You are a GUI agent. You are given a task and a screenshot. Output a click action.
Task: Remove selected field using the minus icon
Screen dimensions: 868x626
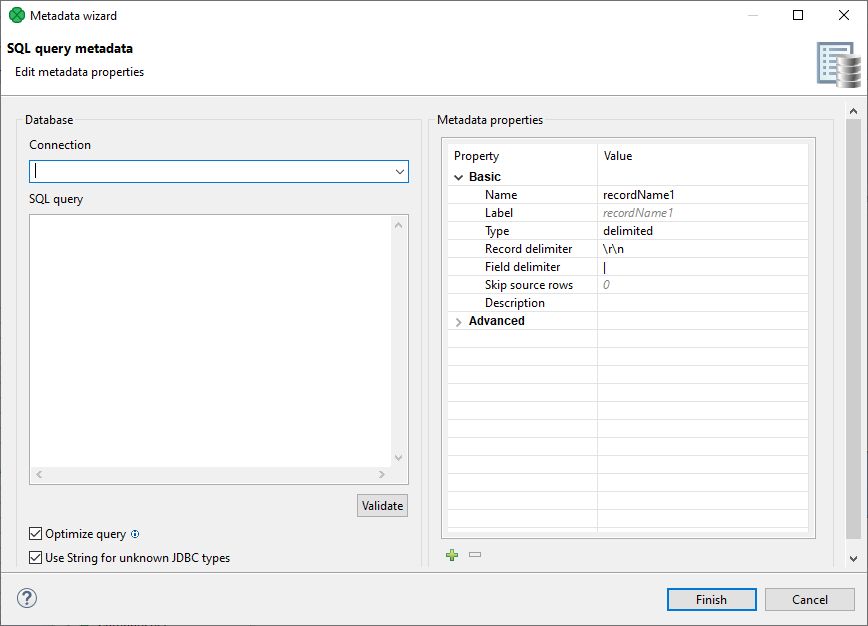coord(474,554)
